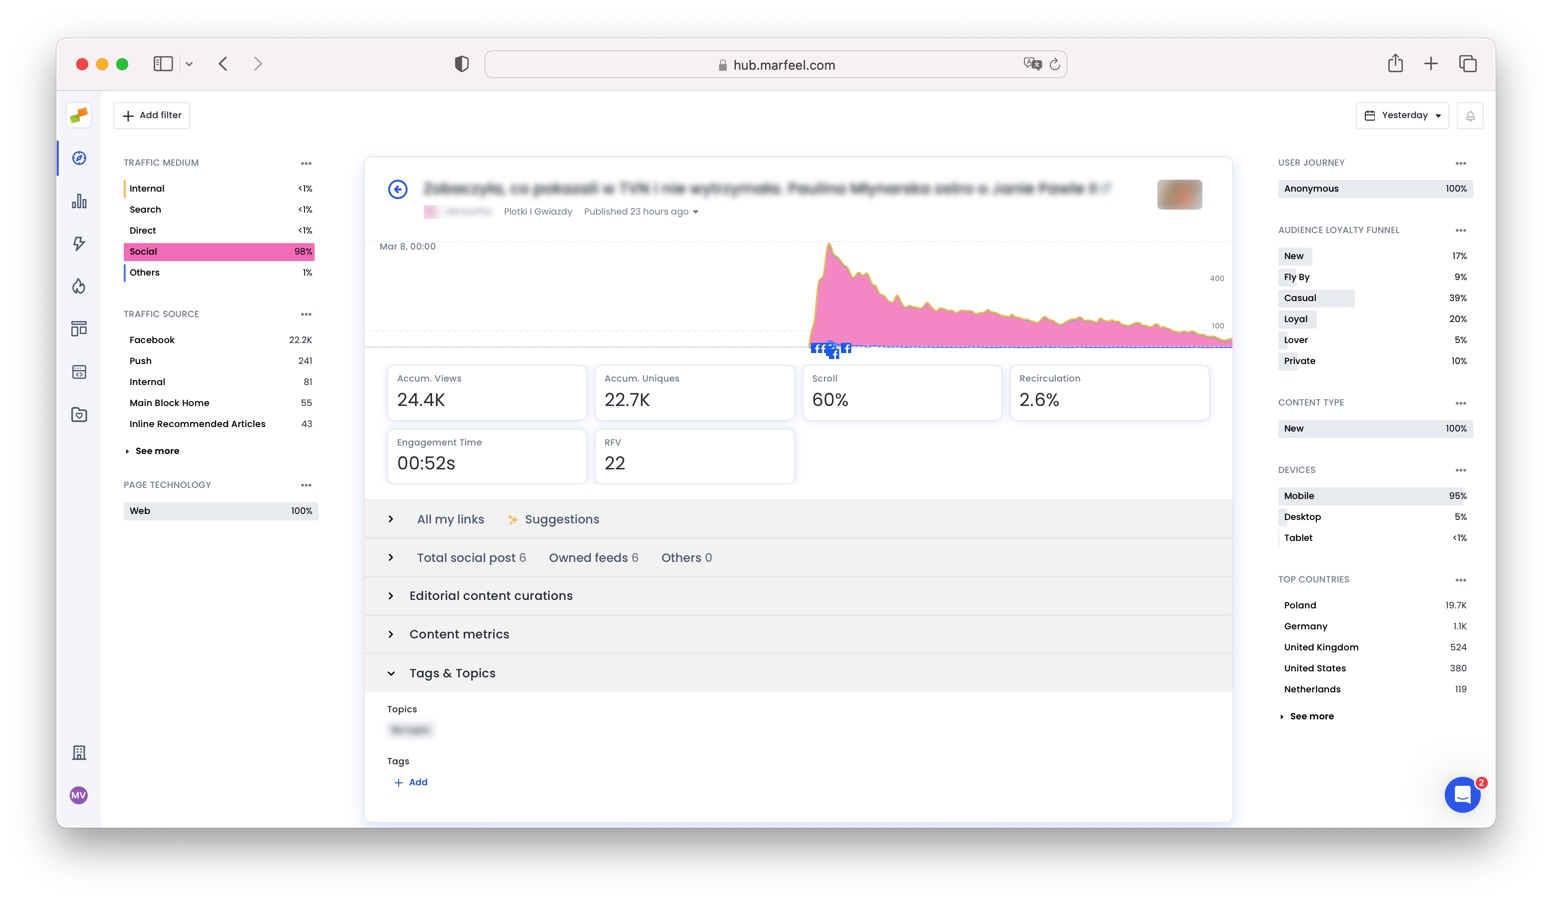Filter by Social traffic medium
The image size is (1552, 902).
click(x=219, y=252)
